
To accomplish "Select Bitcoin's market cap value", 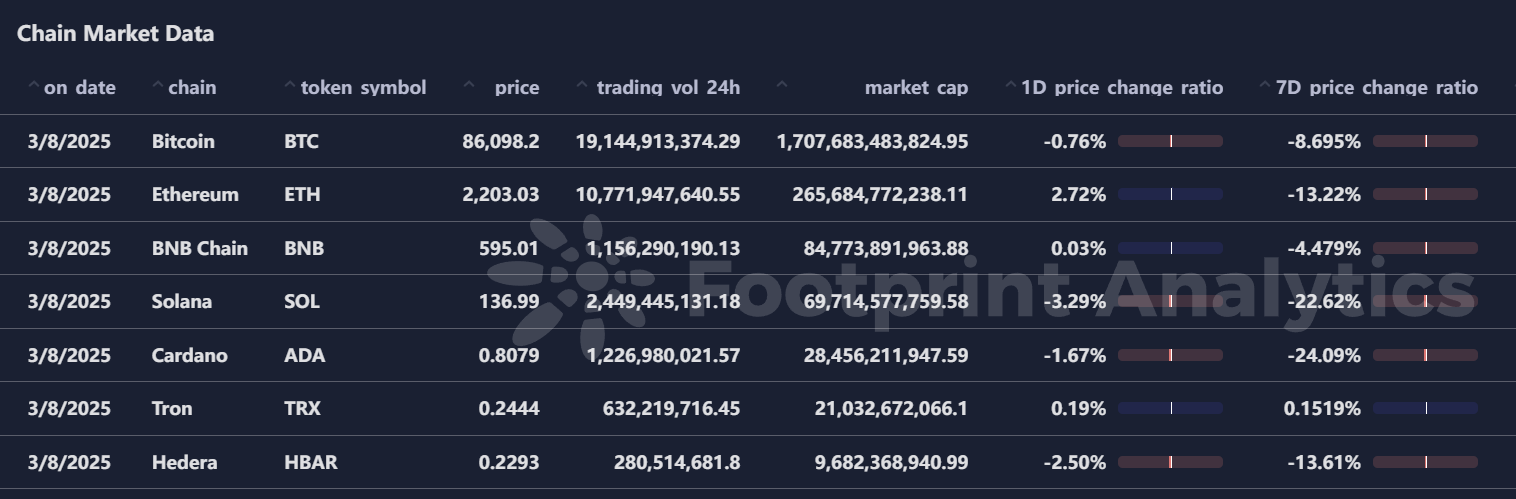I will pyautogui.click(x=872, y=141).
